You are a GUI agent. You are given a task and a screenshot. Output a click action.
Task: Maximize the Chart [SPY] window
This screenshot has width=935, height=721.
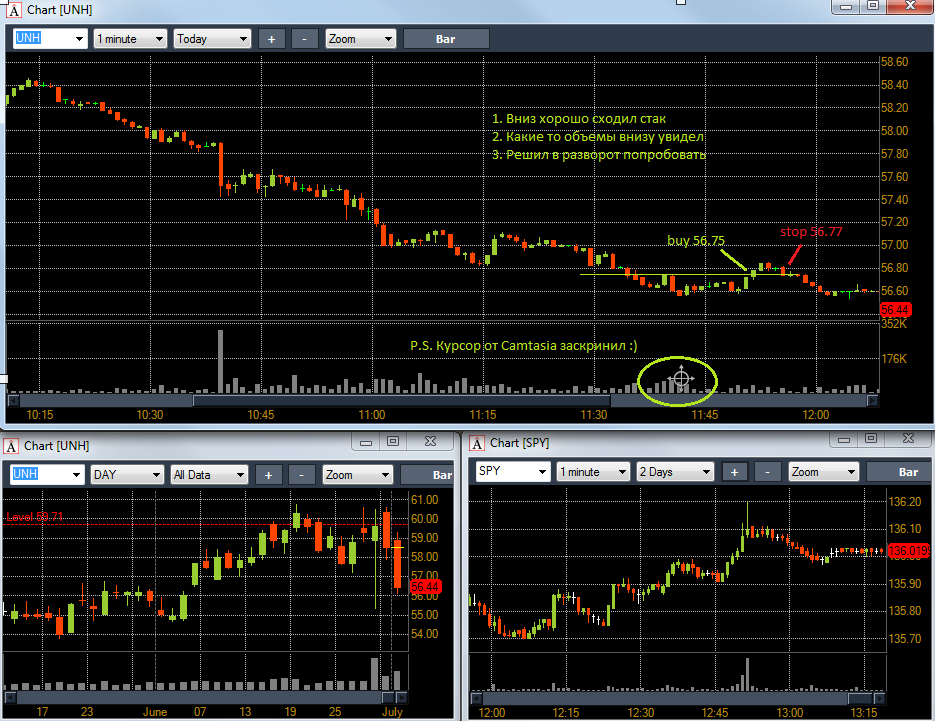[871, 440]
